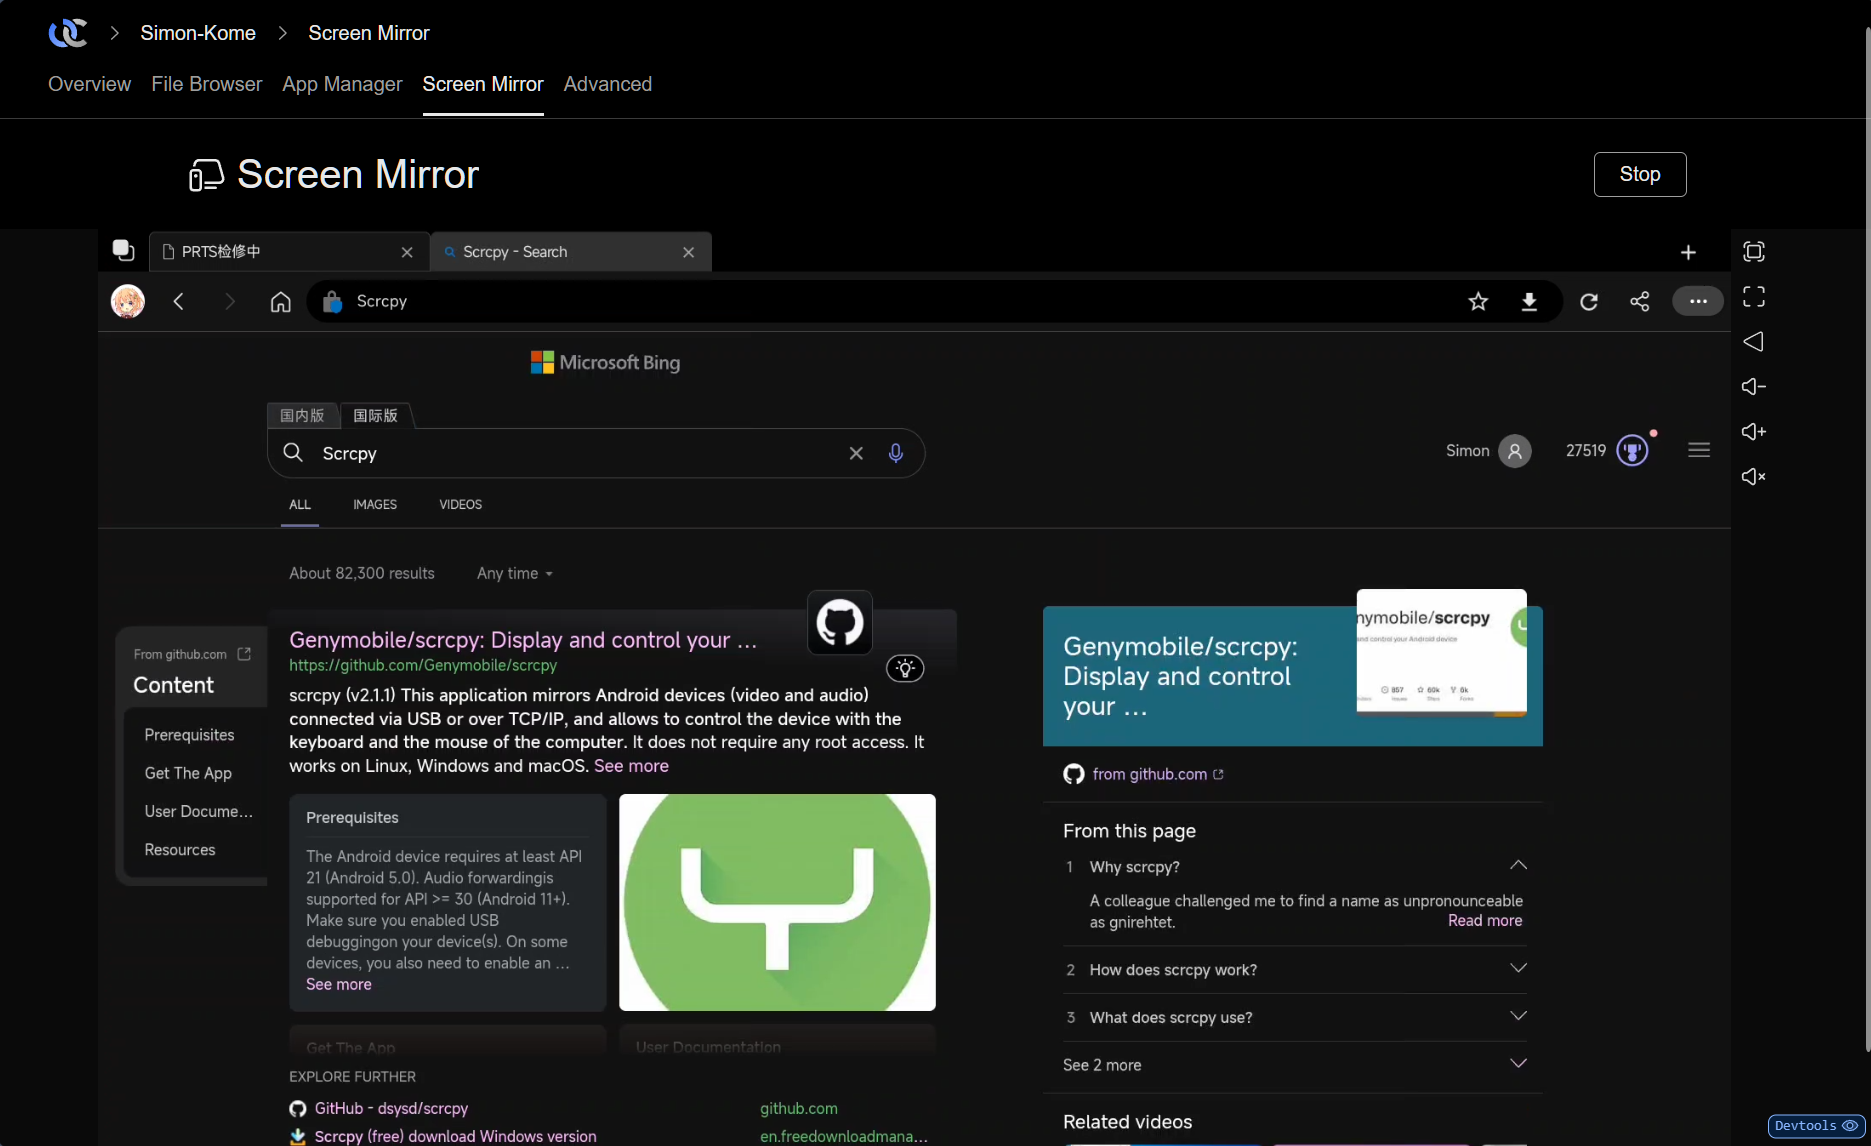Mute the device audio
The width and height of the screenshot is (1871, 1146).
click(1753, 476)
